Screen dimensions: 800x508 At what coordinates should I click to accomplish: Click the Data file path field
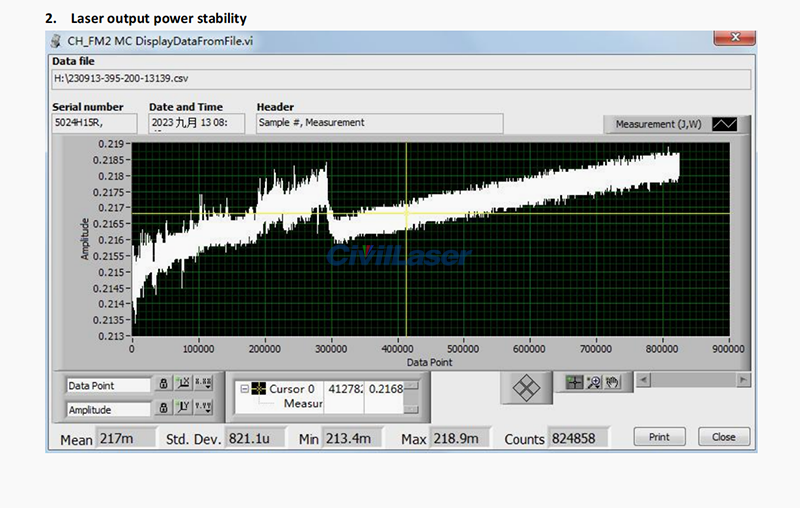[x=400, y=80]
